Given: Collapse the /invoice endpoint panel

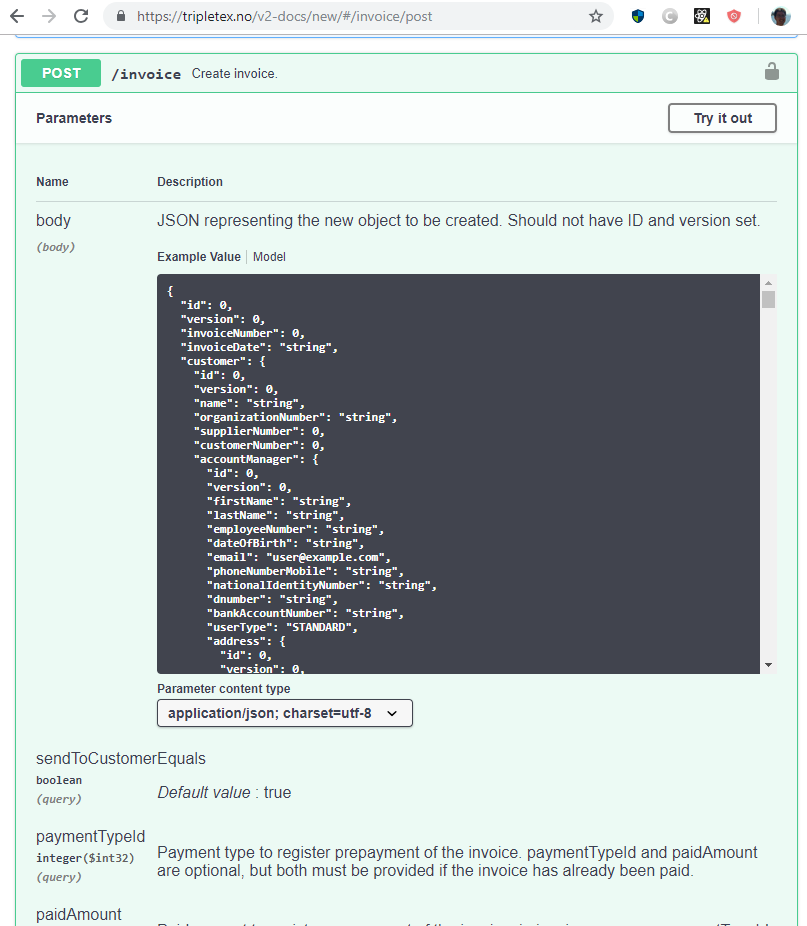Looking at the screenshot, I should [400, 72].
